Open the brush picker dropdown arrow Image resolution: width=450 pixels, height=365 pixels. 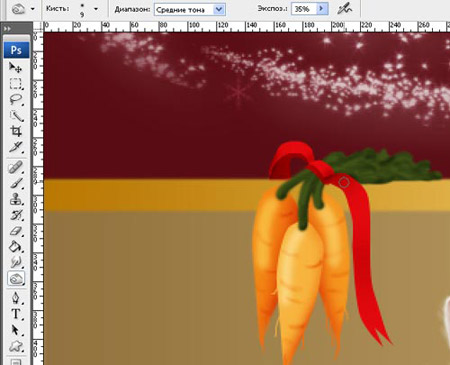[96, 9]
